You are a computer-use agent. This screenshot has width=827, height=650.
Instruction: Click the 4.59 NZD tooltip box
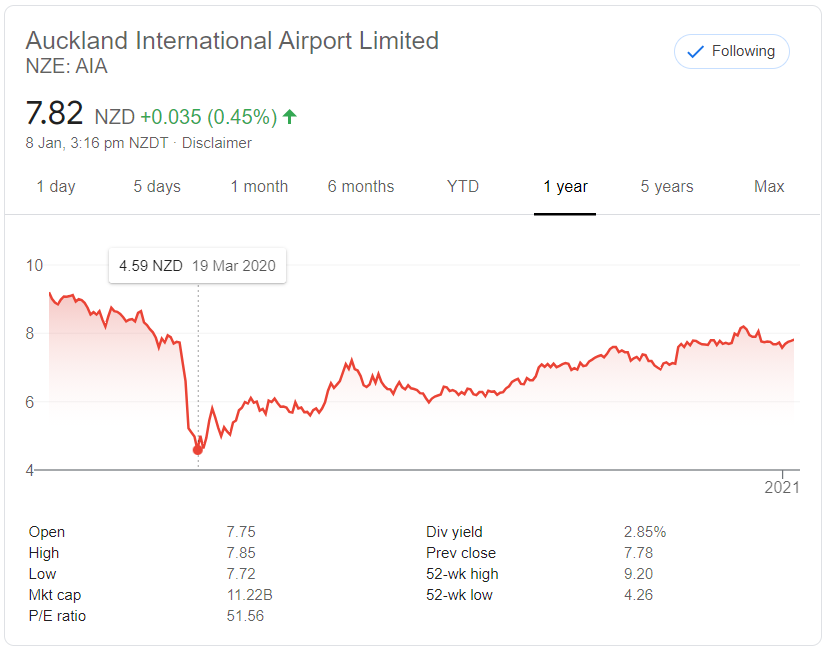point(197,265)
